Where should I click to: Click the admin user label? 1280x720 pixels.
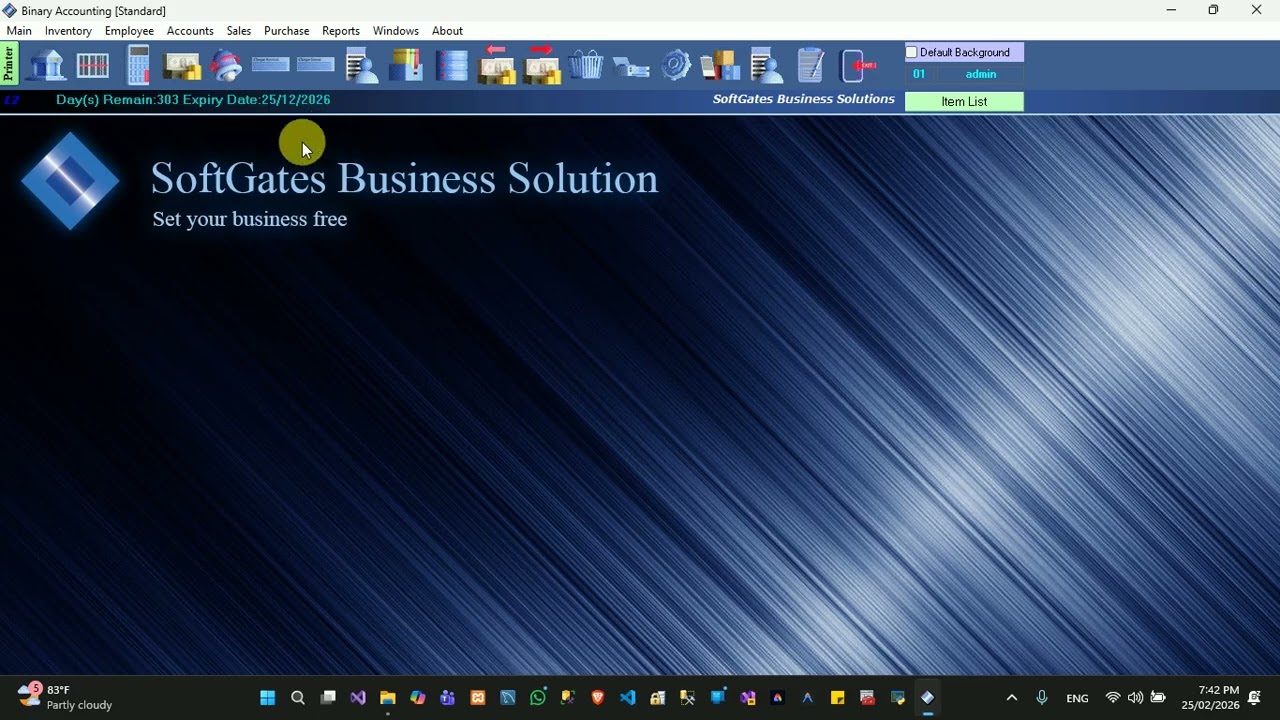pyautogui.click(x=980, y=74)
